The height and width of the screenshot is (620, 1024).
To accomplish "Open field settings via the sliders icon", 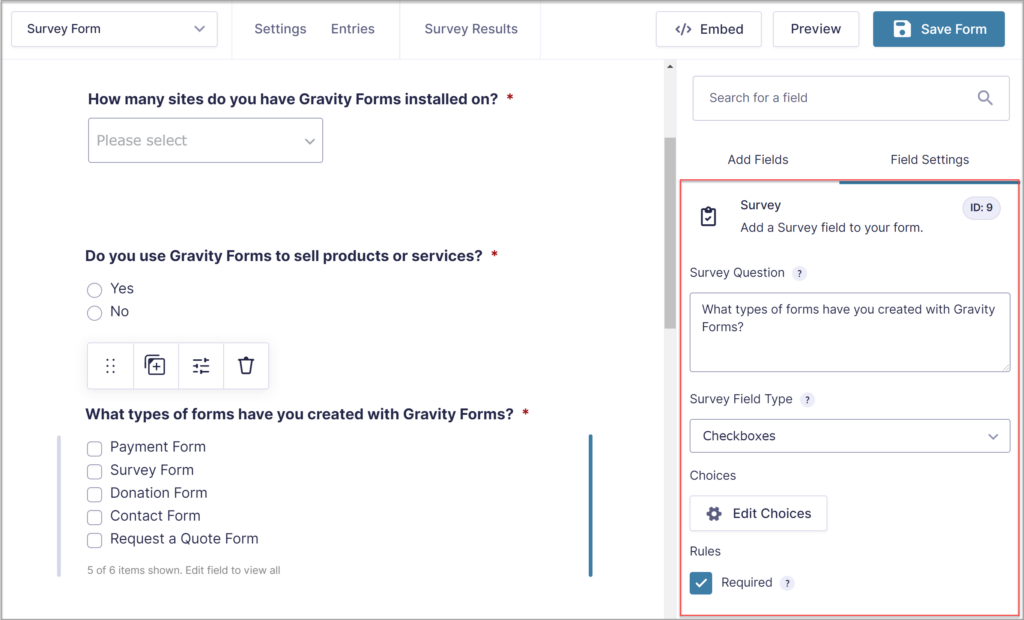I will (x=201, y=366).
